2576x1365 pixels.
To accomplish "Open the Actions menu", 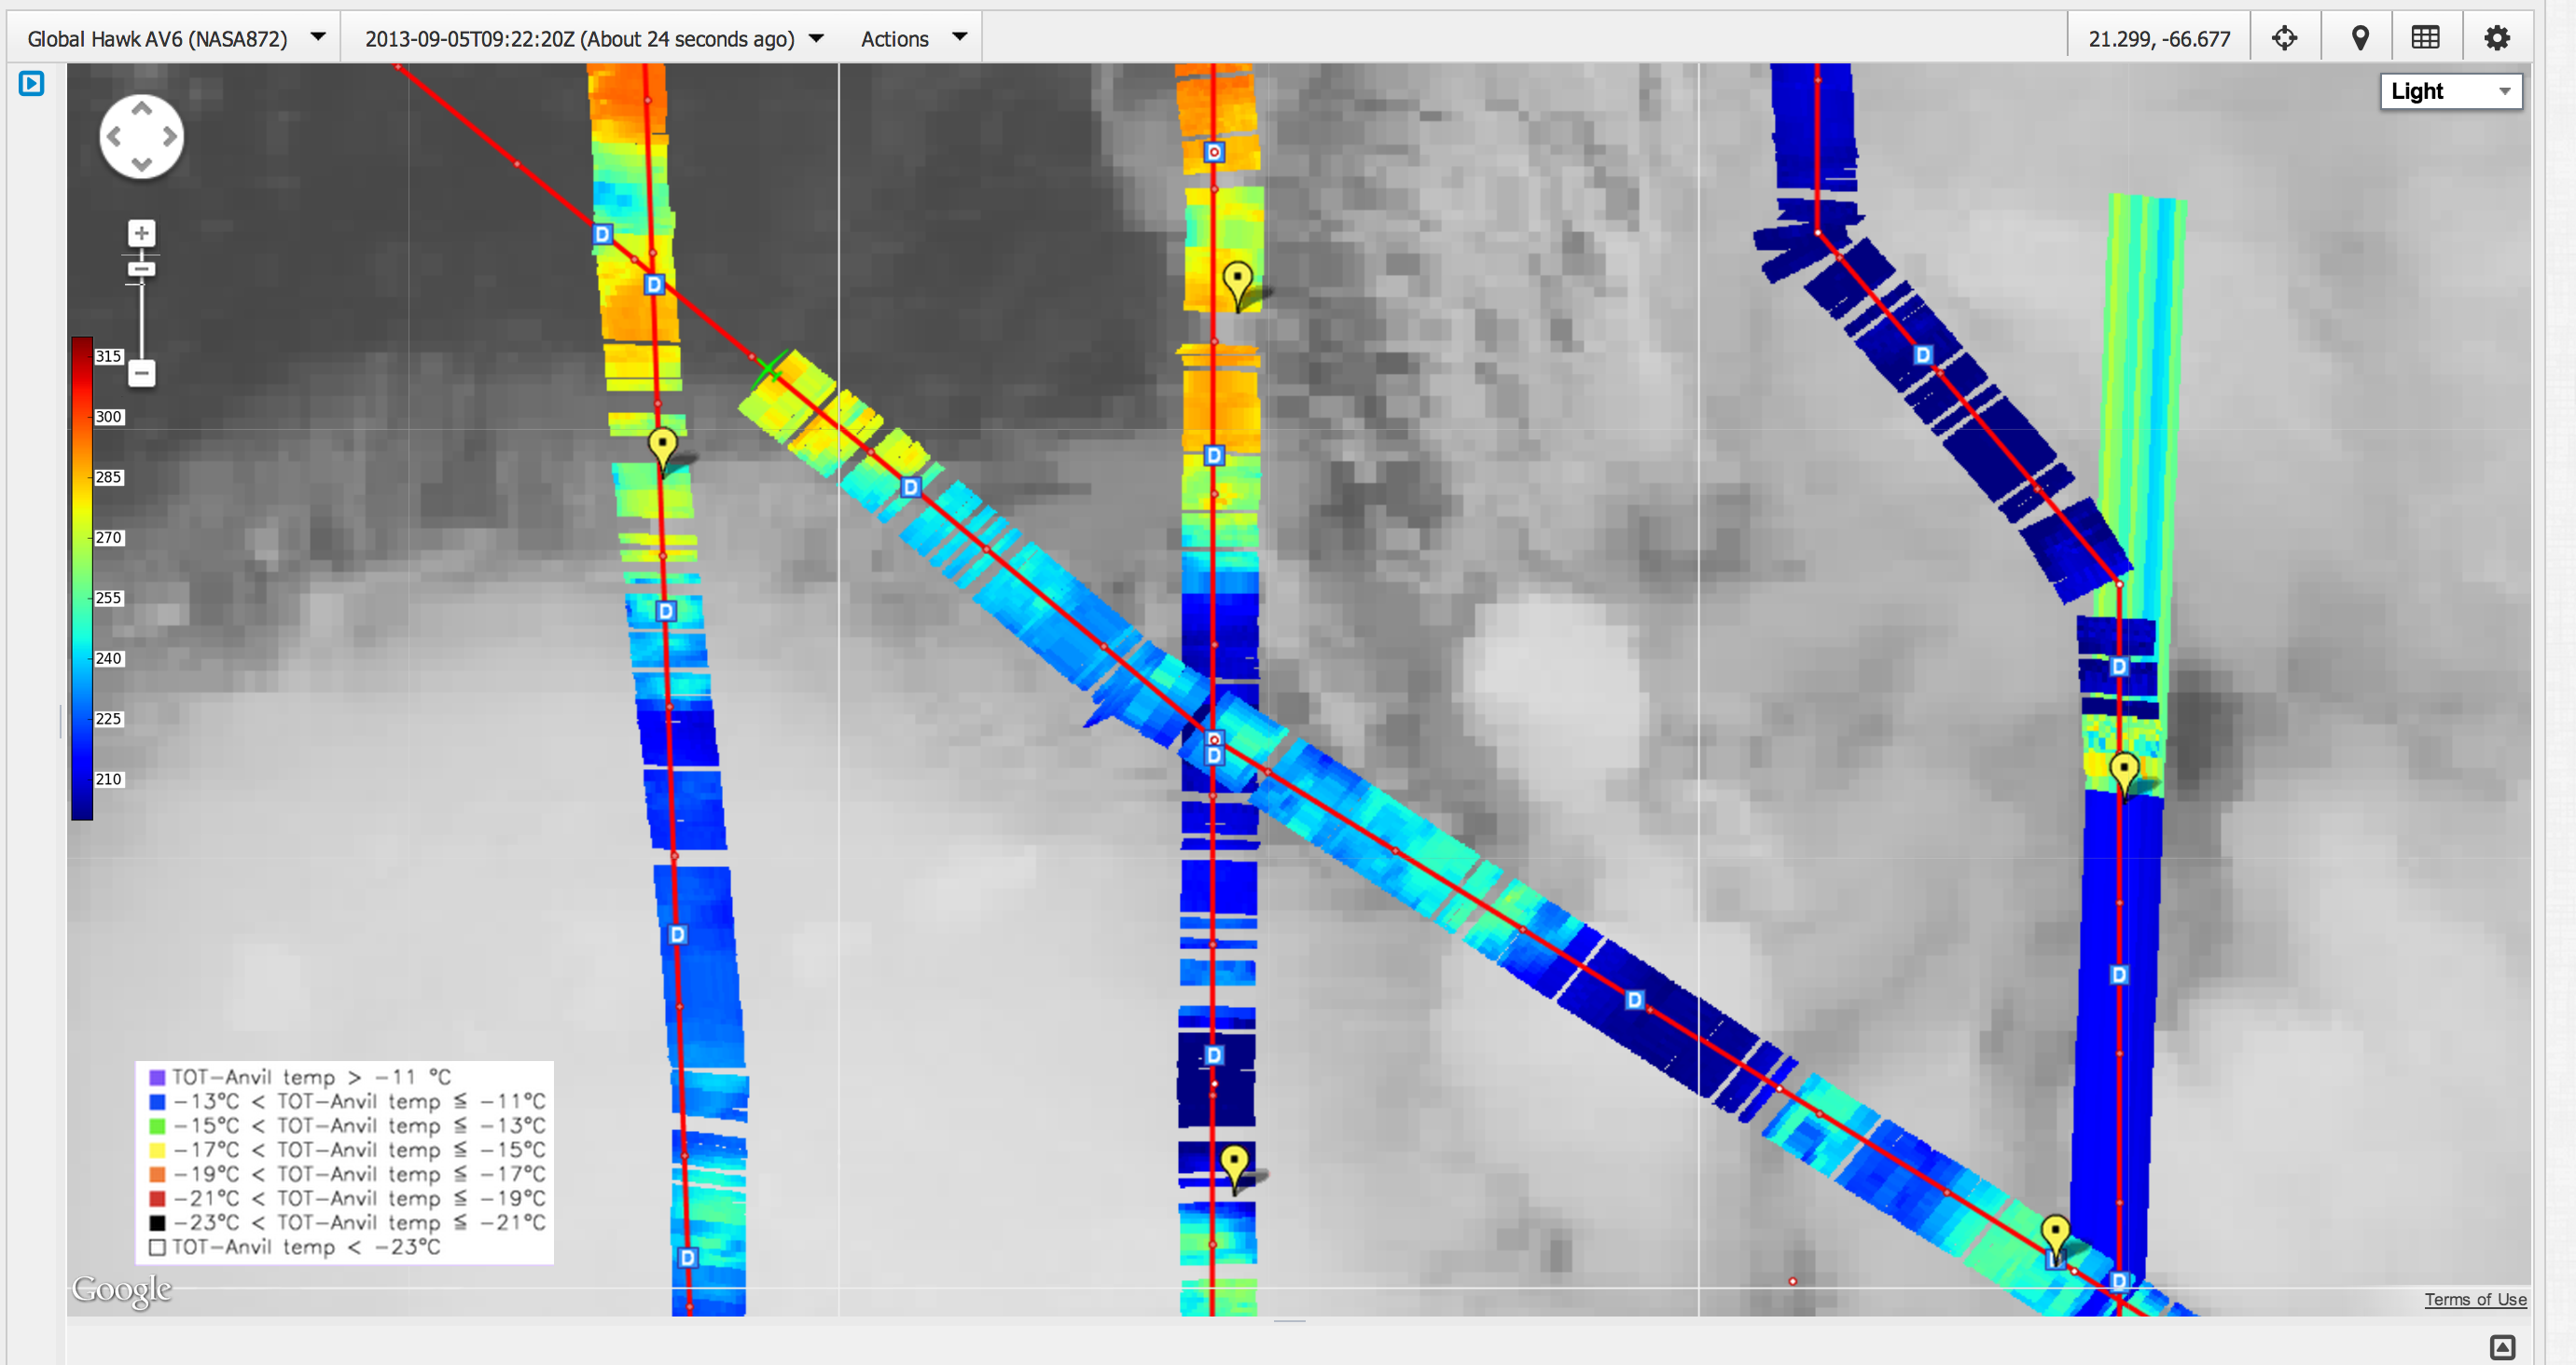I will click(x=912, y=38).
